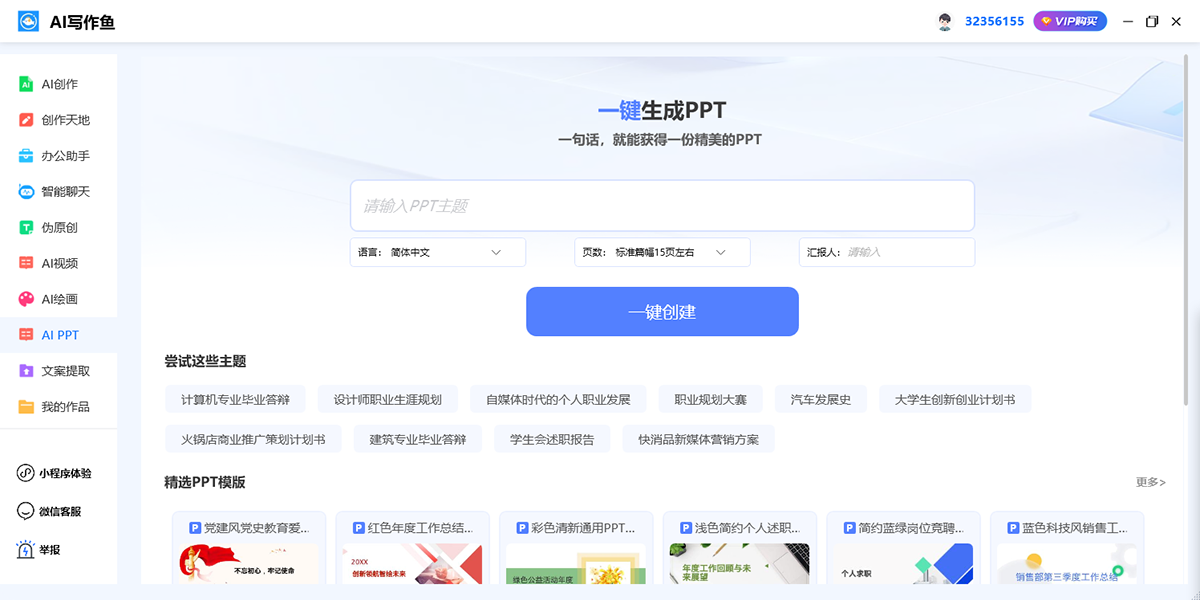Click the AI视频 sidebar icon
The height and width of the screenshot is (600, 1200).
26,263
